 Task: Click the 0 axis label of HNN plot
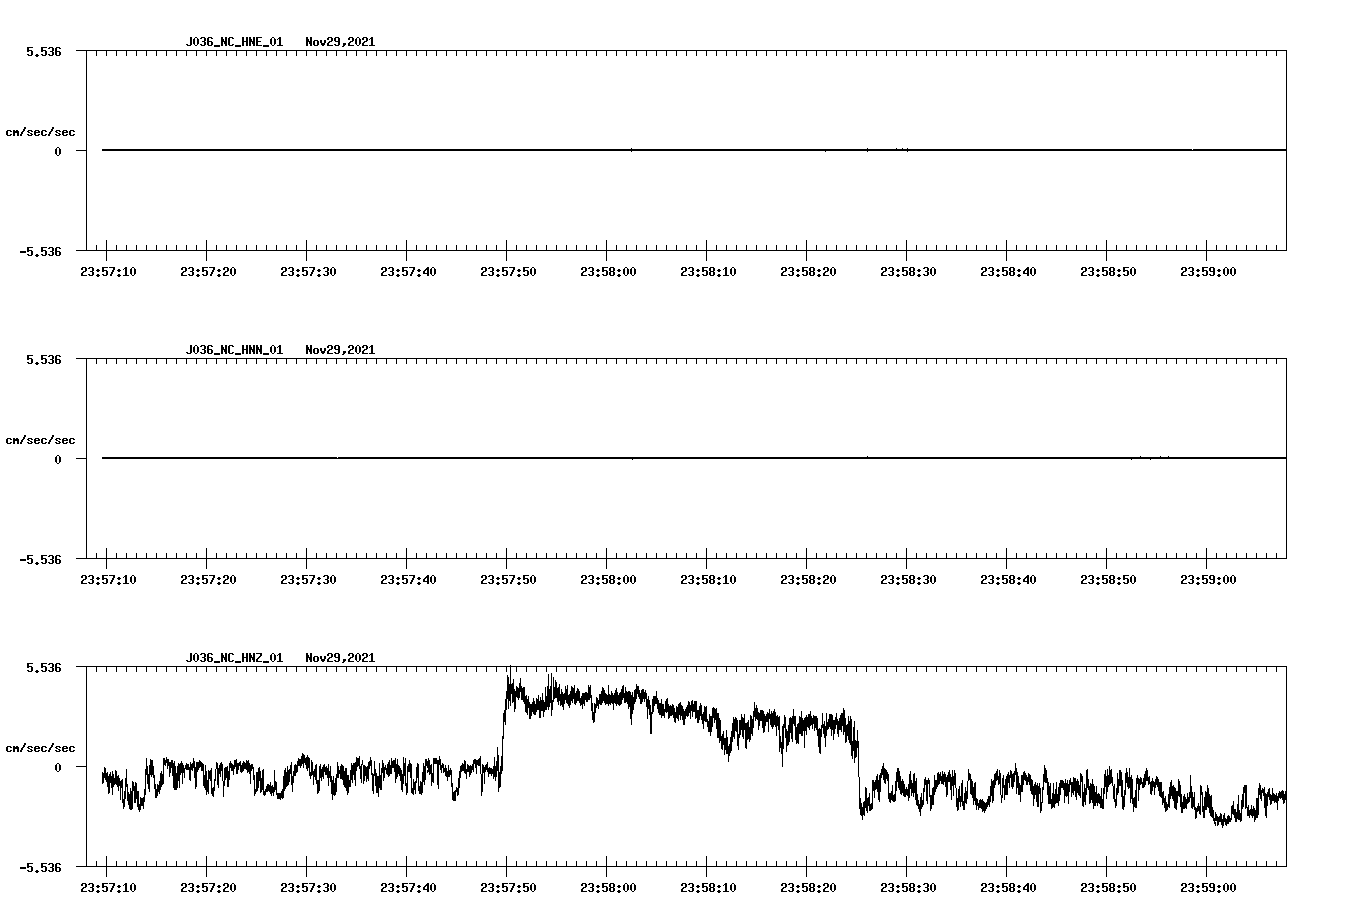pyautogui.click(x=58, y=459)
